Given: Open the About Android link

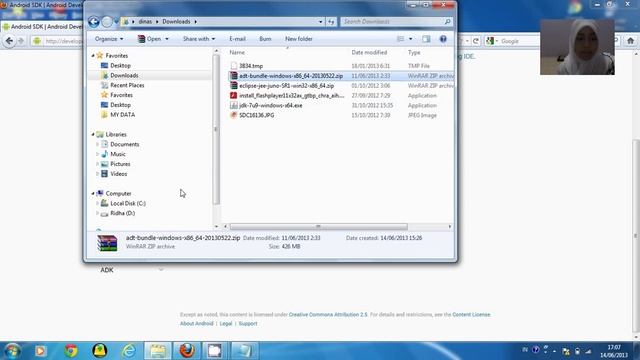Looking at the screenshot, I should click(x=197, y=324).
